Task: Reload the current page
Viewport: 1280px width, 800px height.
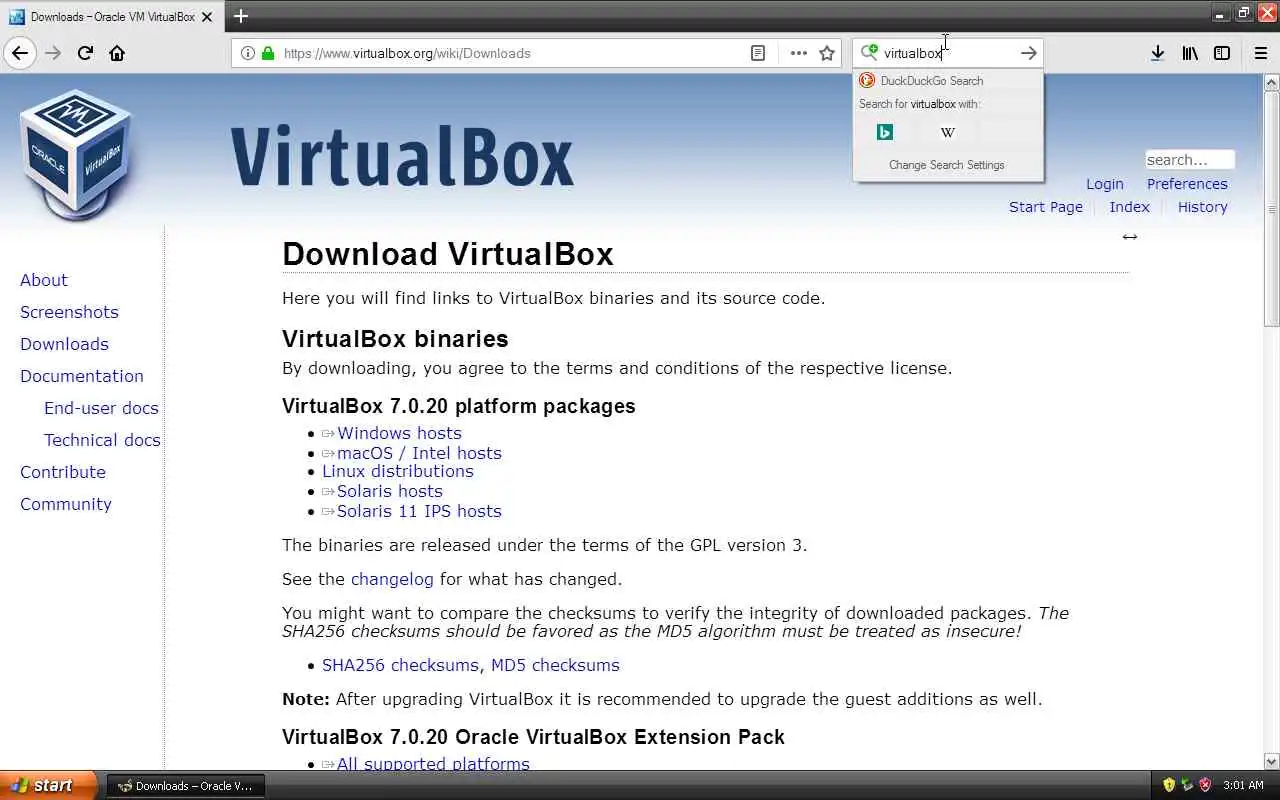Action: click(85, 53)
